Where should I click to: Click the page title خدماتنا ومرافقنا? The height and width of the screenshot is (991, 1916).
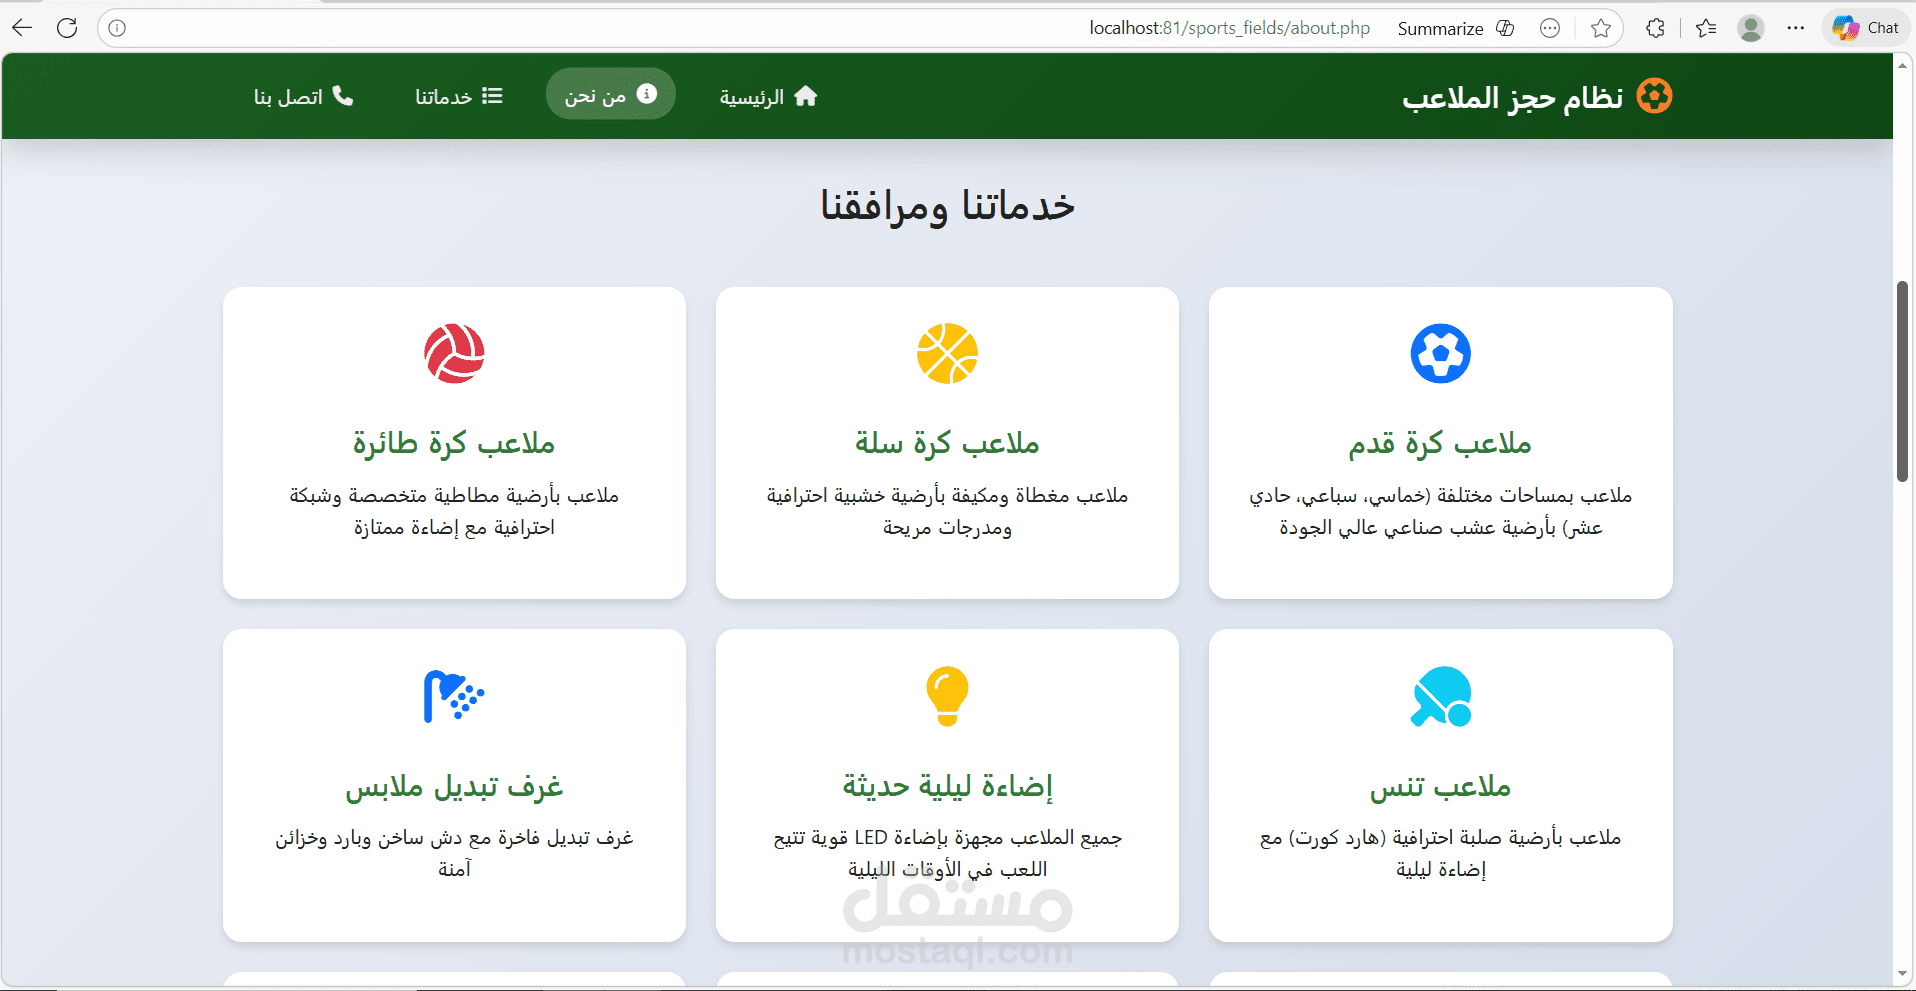coord(947,205)
